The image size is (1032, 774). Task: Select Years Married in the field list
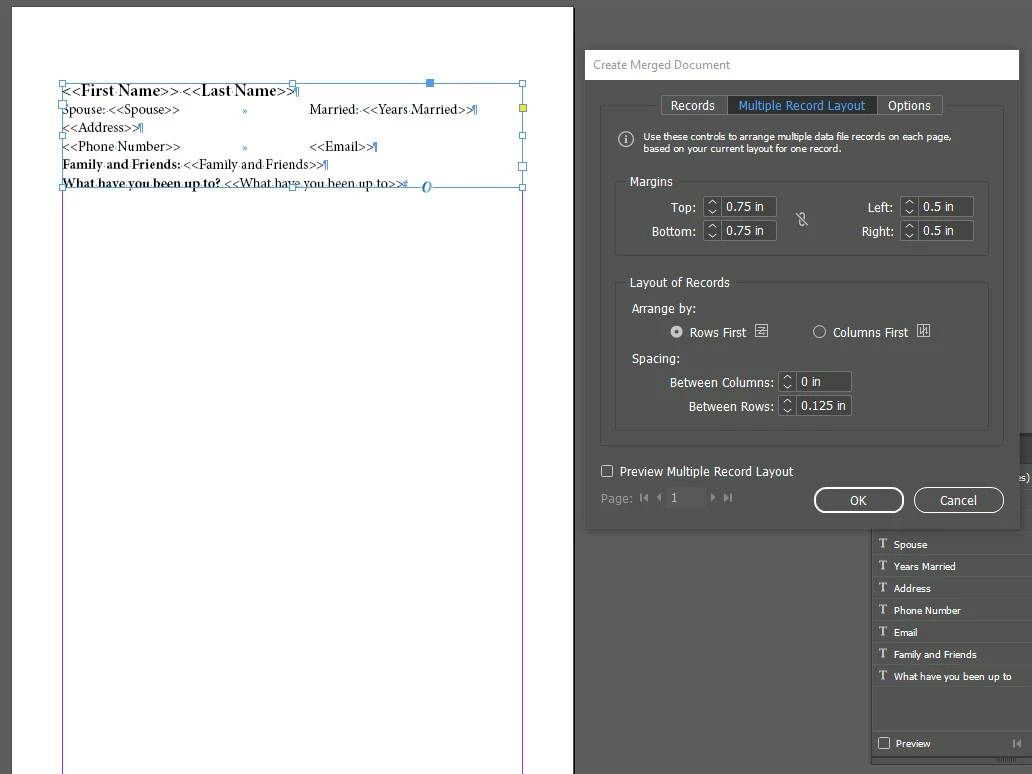coord(952,566)
